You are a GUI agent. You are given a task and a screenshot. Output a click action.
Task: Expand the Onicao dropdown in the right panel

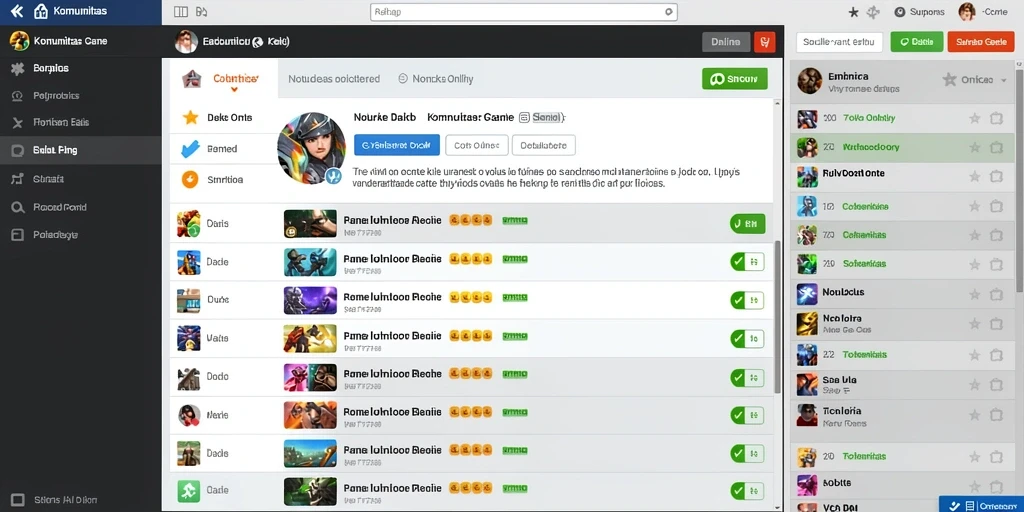[1003, 80]
